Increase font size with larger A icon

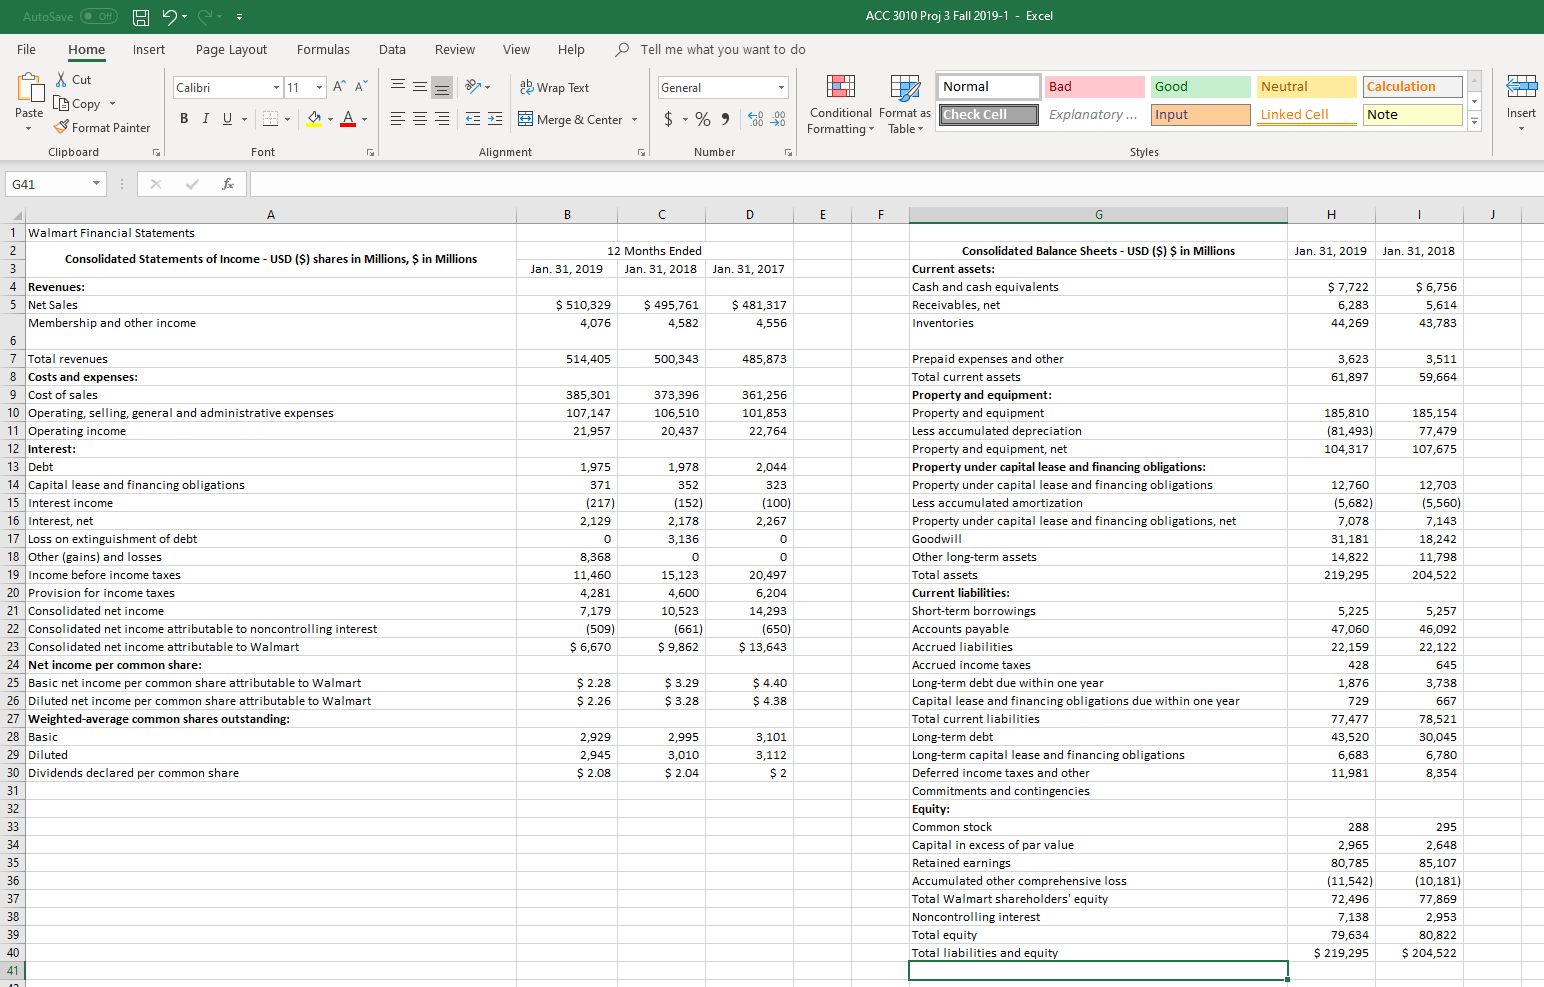pos(340,87)
